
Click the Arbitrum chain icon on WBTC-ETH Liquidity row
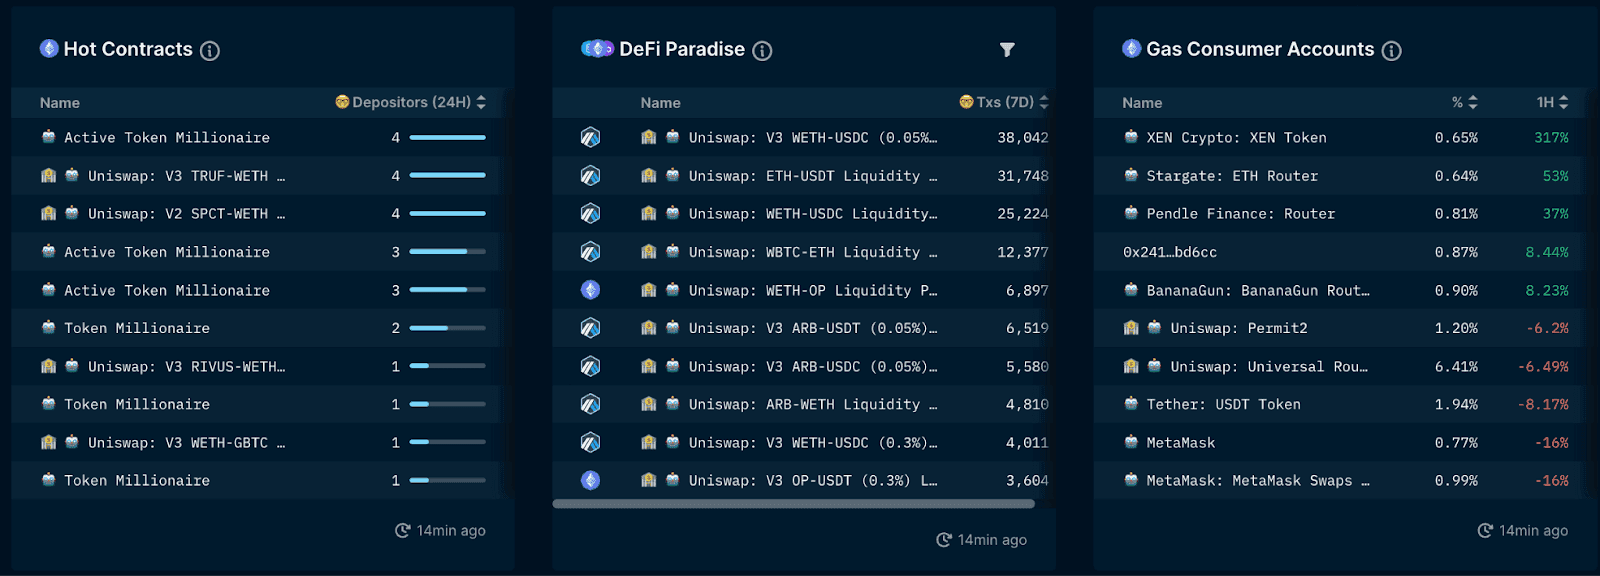click(x=590, y=252)
